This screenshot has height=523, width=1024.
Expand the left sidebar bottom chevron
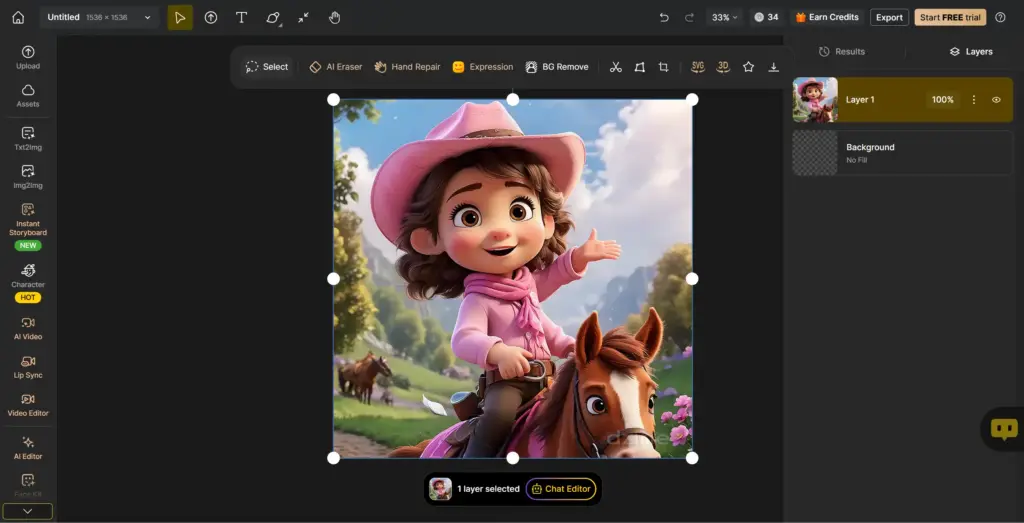[27, 511]
